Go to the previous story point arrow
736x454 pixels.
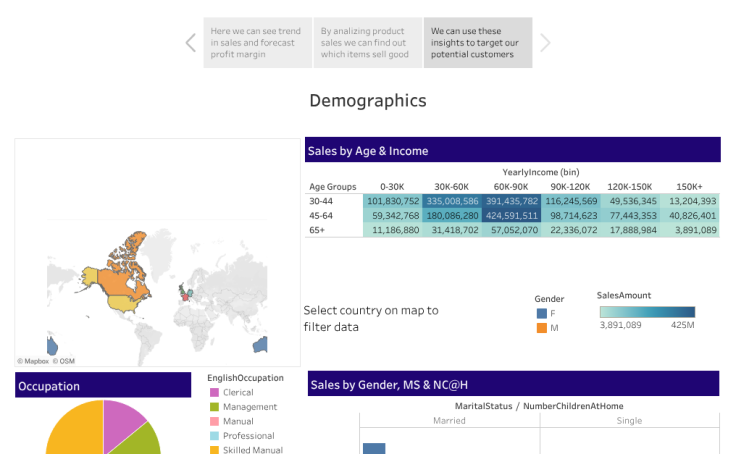(x=190, y=42)
